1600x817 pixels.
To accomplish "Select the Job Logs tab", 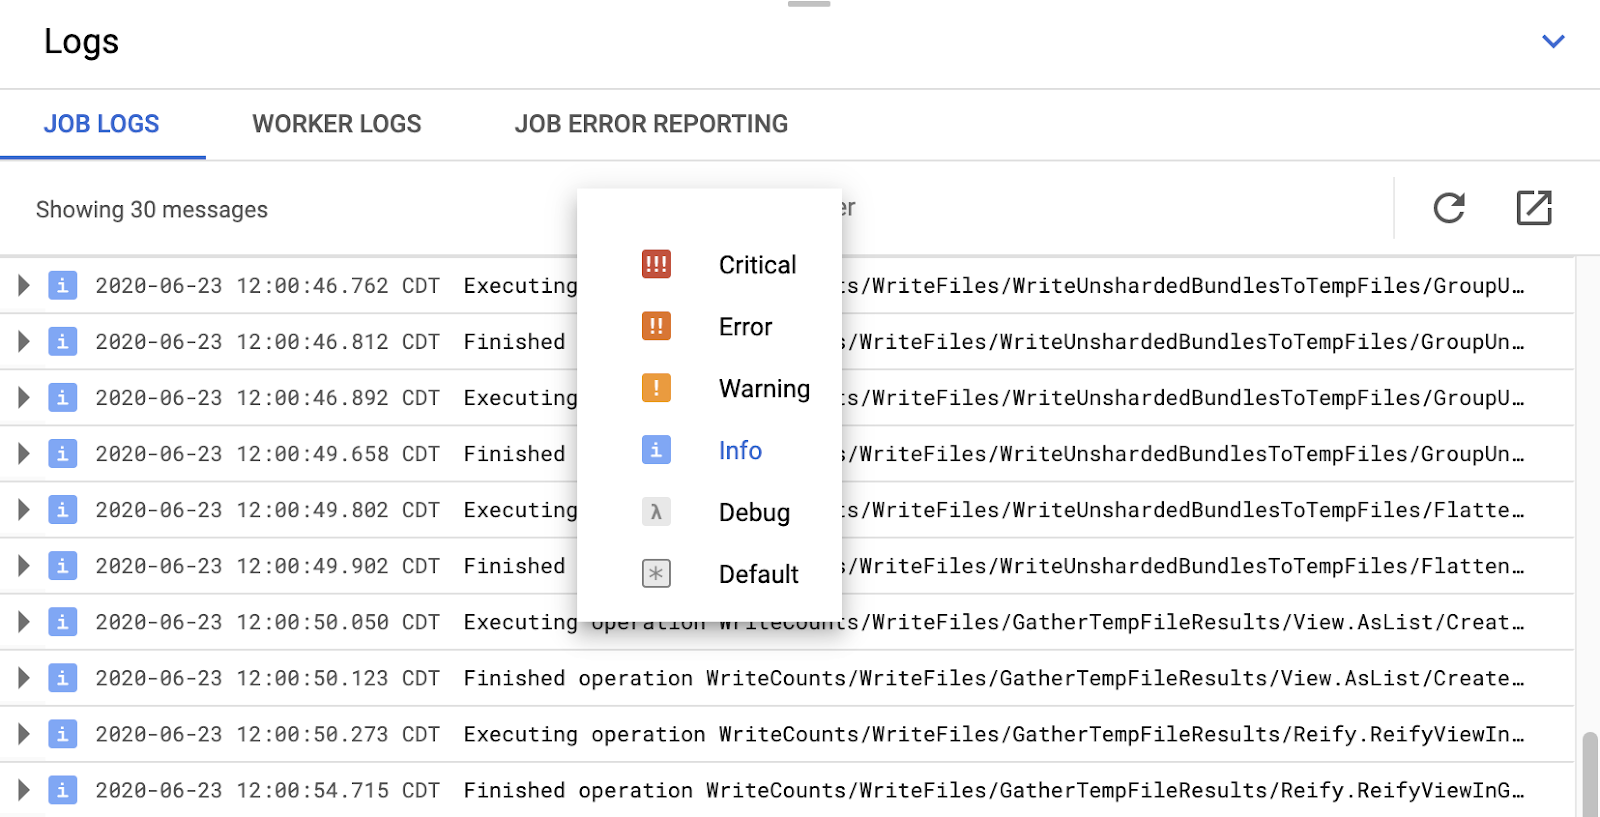I will pyautogui.click(x=102, y=124).
